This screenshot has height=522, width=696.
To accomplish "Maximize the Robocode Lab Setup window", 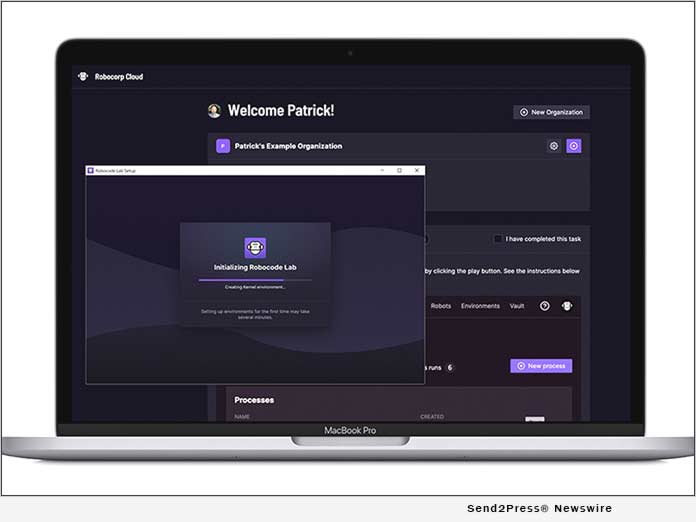I will point(399,170).
